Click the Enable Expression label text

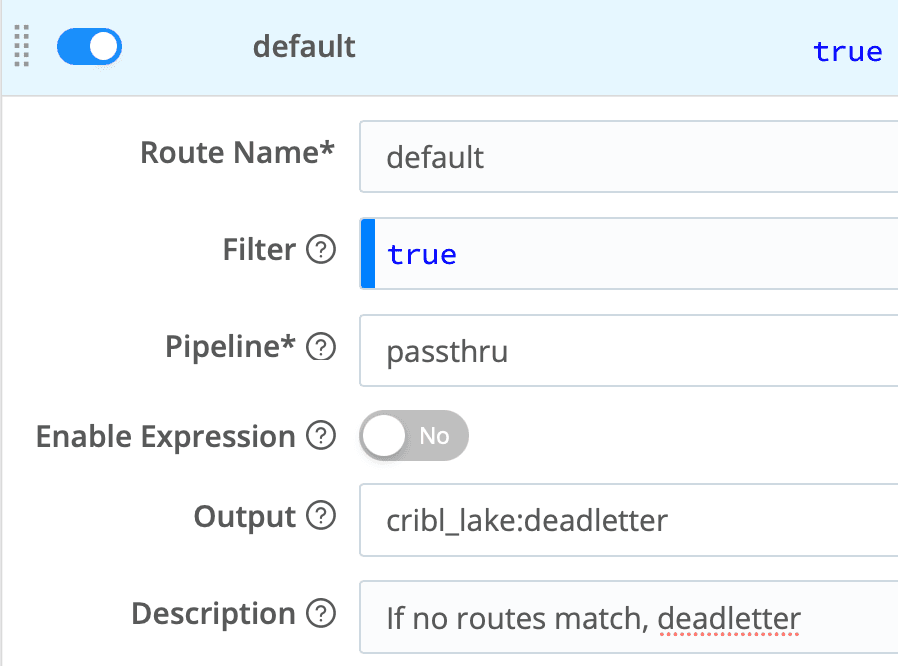pyautogui.click(x=165, y=437)
